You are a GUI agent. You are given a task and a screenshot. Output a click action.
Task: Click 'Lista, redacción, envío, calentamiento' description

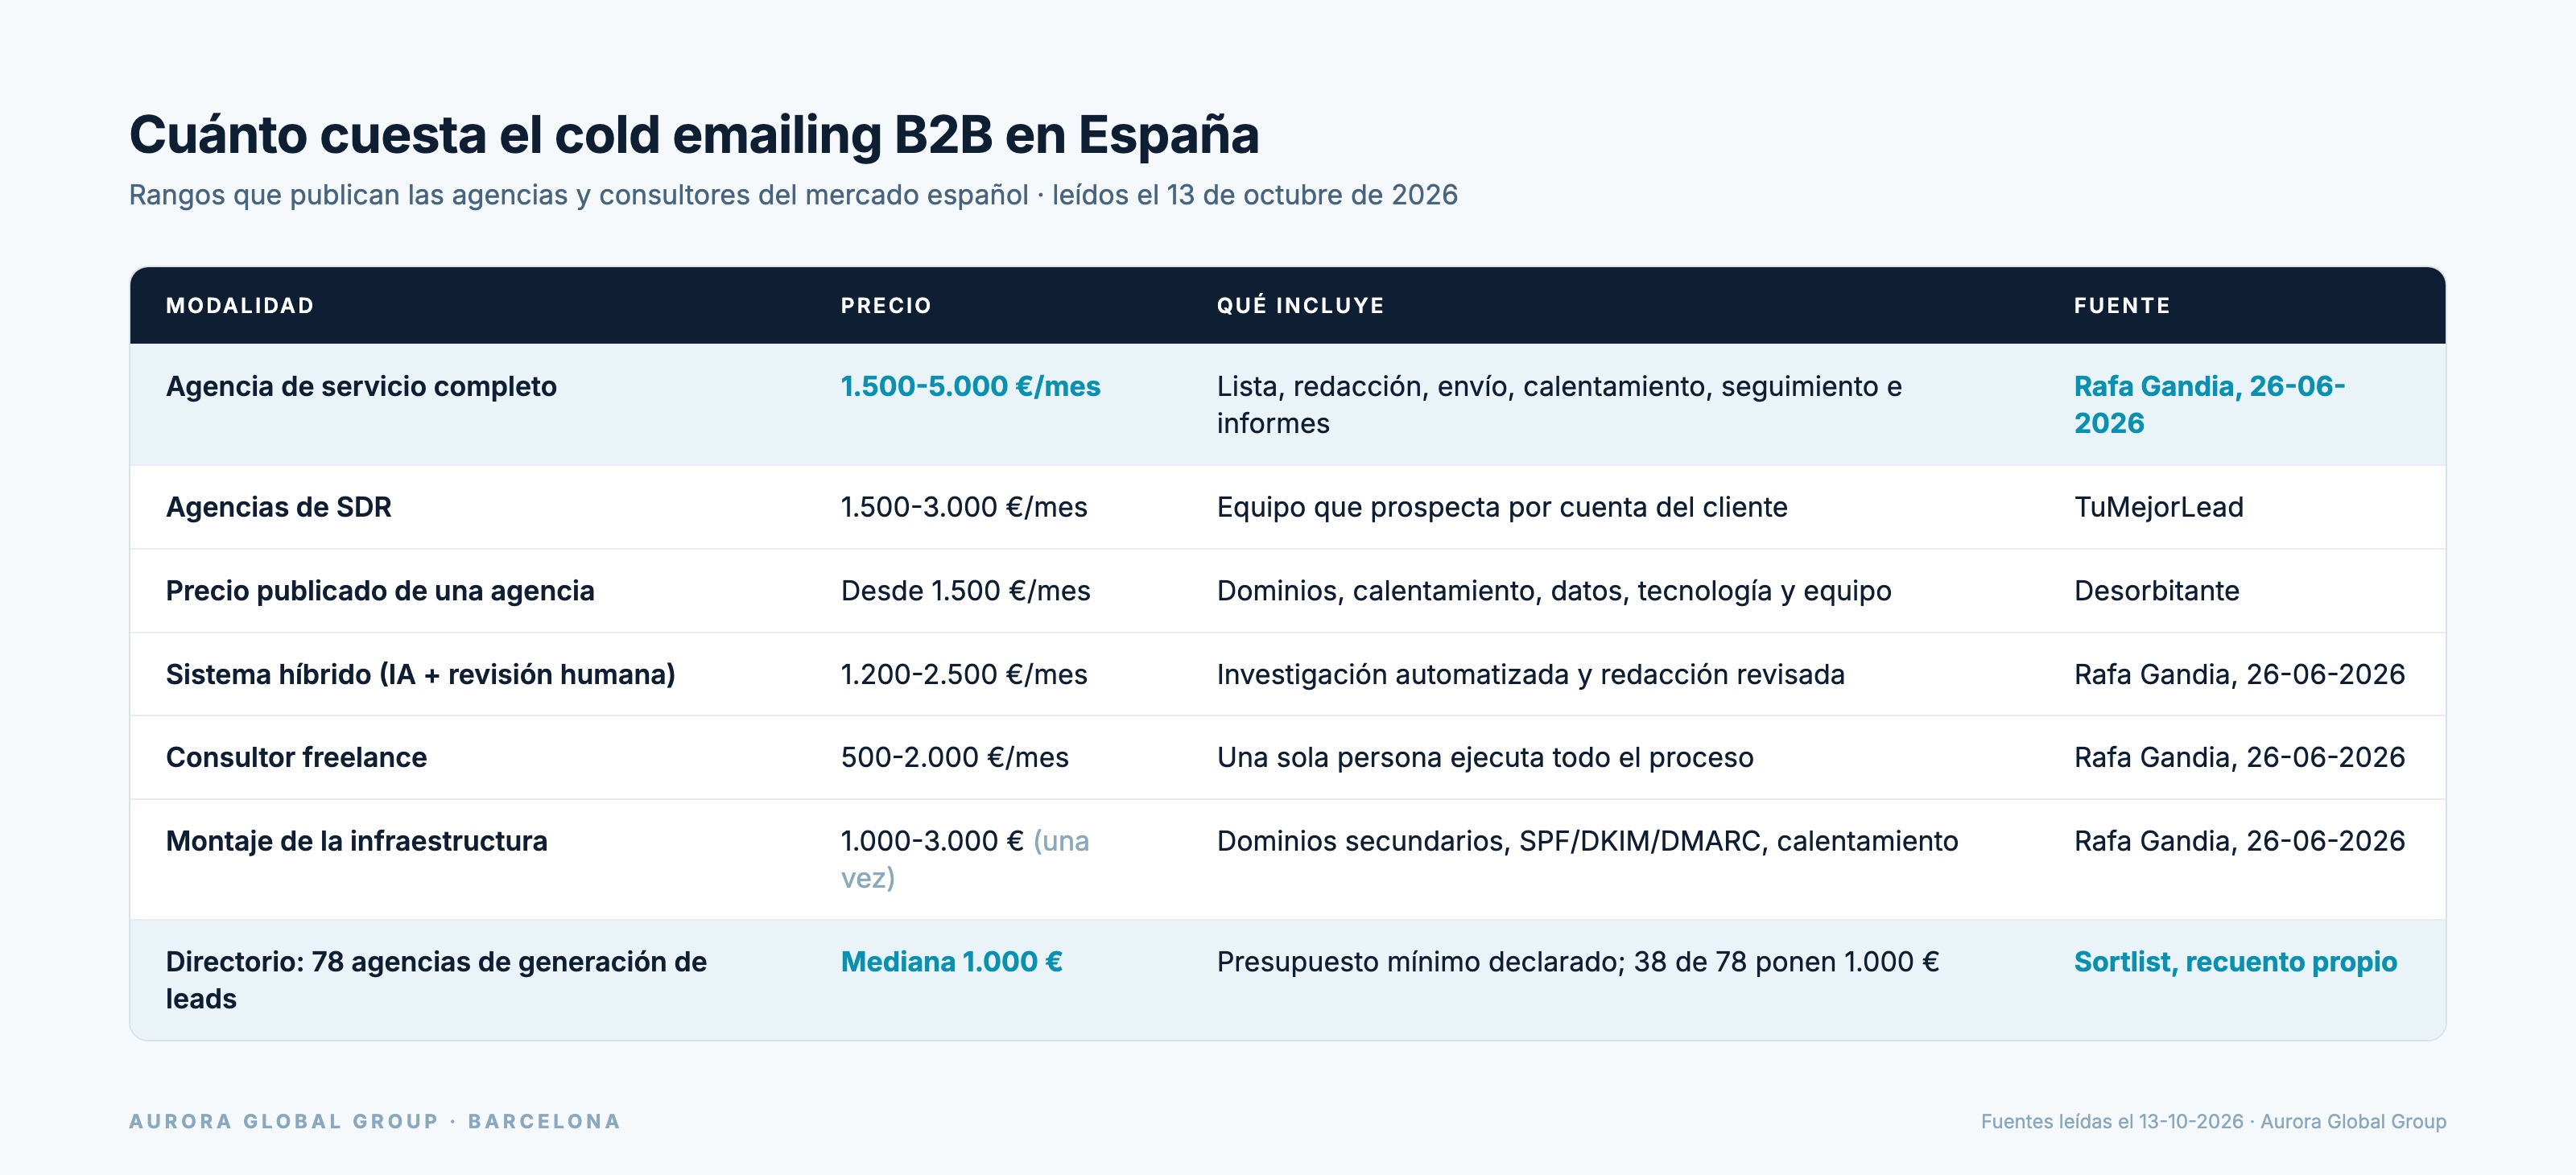click(x=1559, y=405)
